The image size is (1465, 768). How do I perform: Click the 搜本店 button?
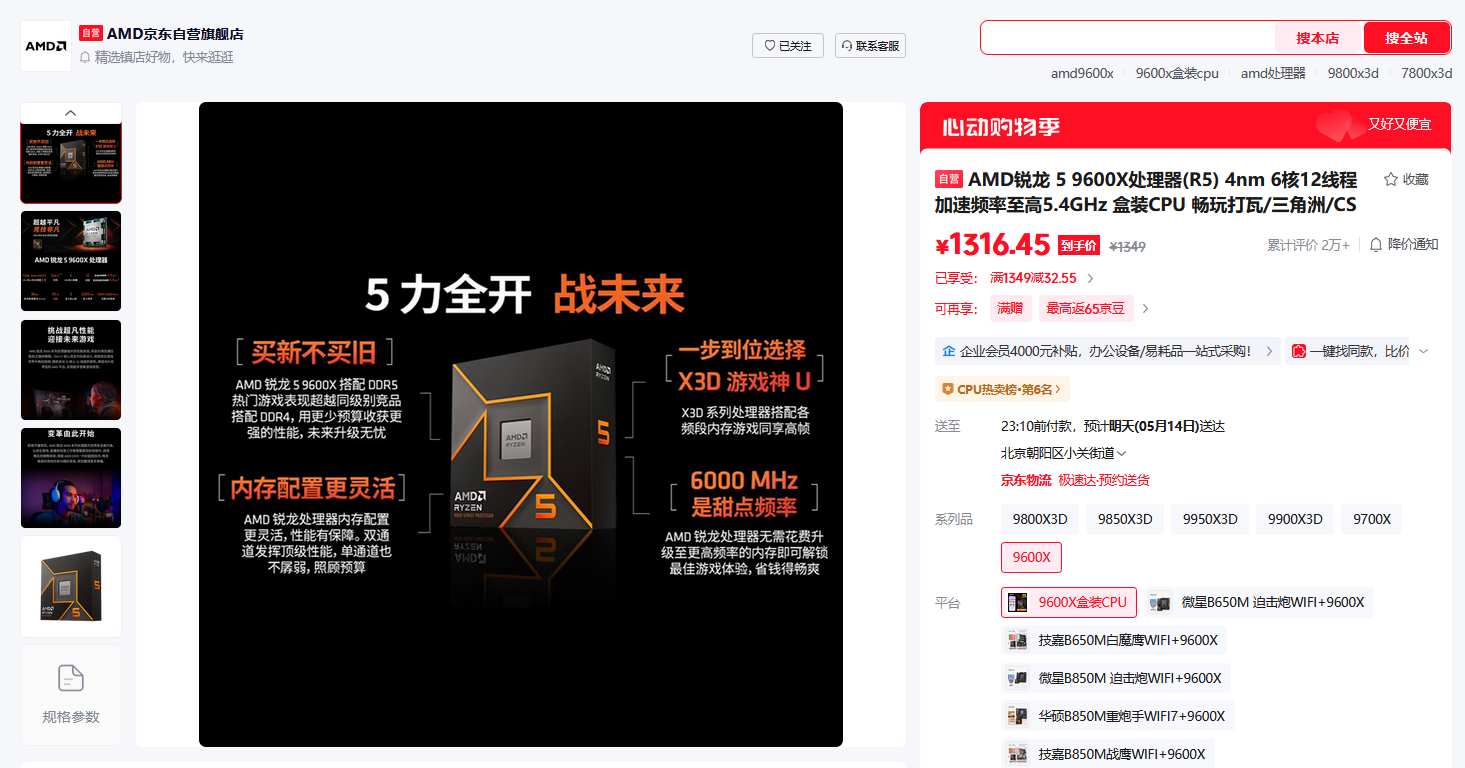point(1318,38)
